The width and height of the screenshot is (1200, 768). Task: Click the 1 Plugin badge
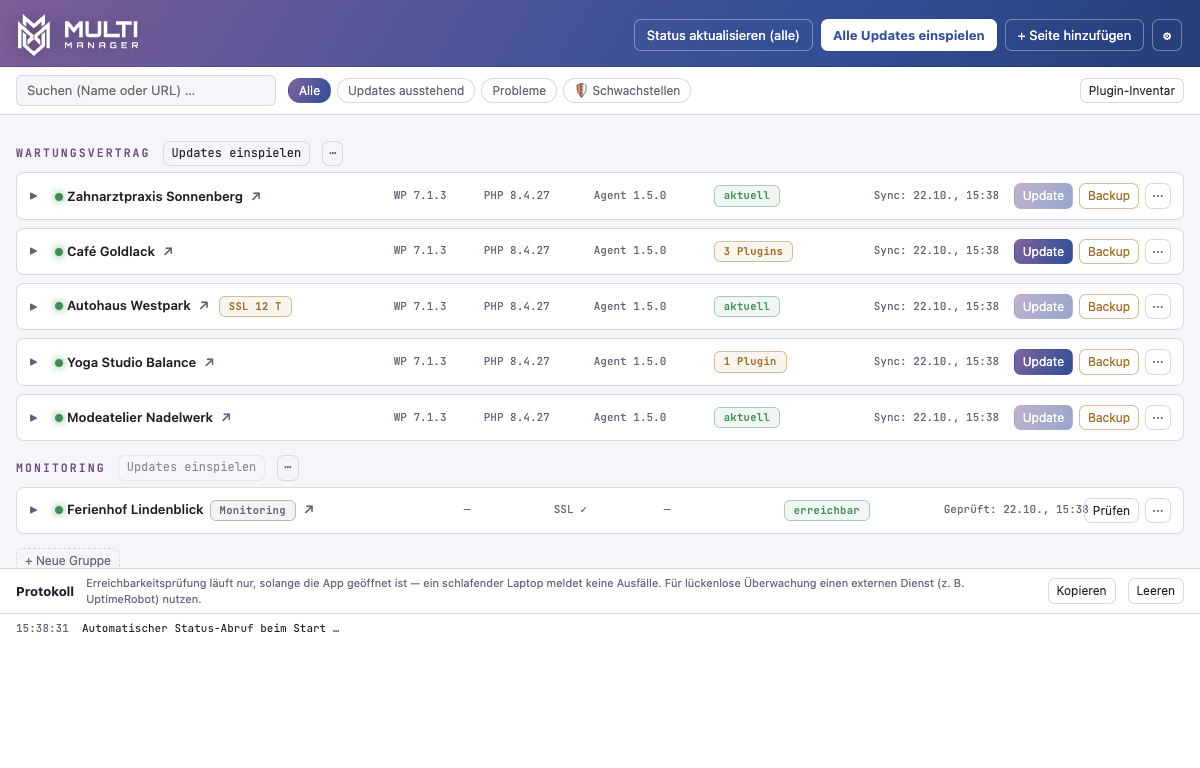(750, 362)
